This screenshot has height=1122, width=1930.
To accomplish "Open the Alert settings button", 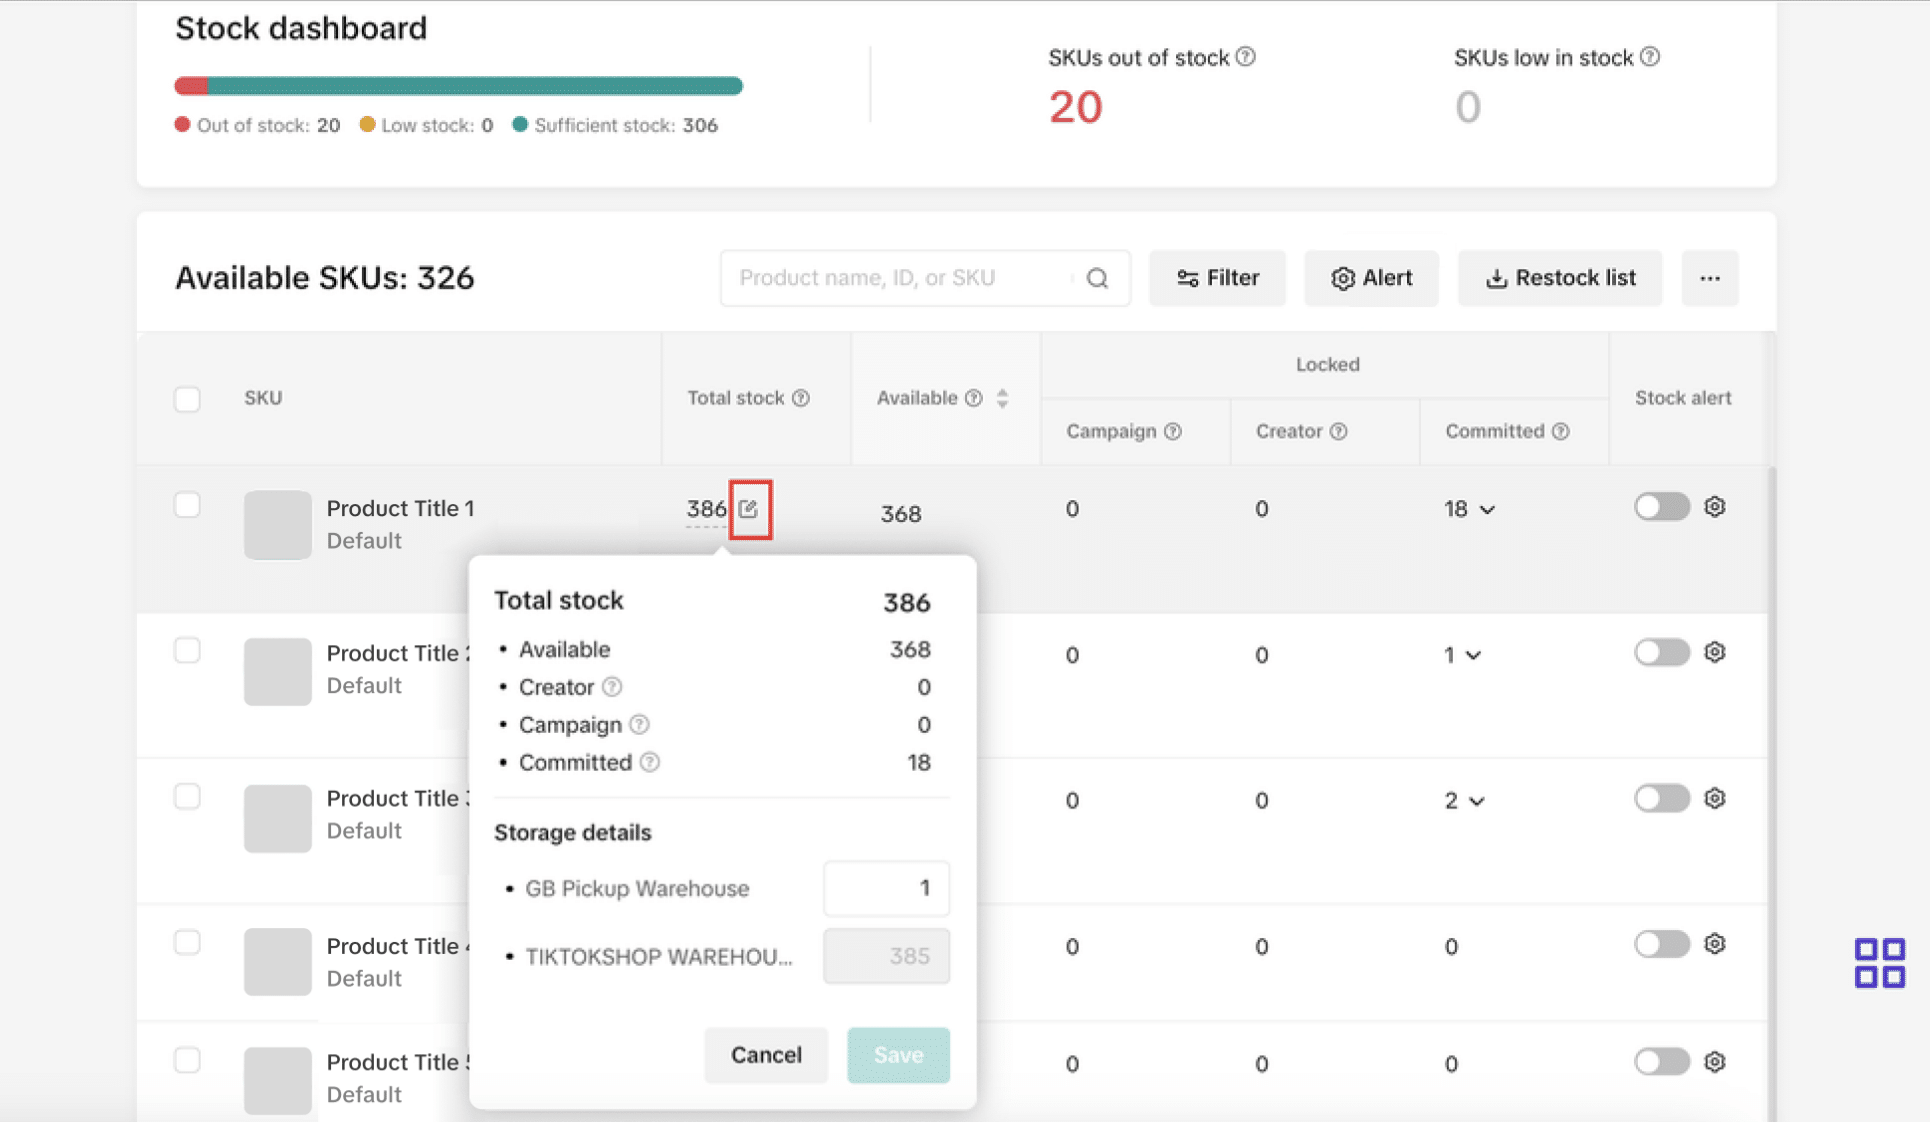I will pyautogui.click(x=1371, y=278).
